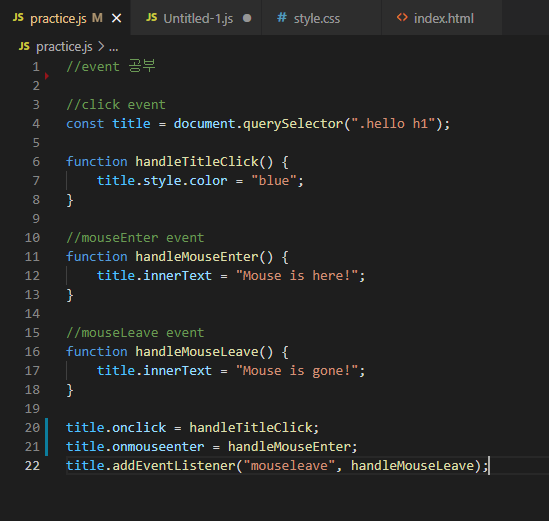This screenshot has width=549, height=521.
Task: Click the 'const' keyword on line 4
Action: pos(85,124)
